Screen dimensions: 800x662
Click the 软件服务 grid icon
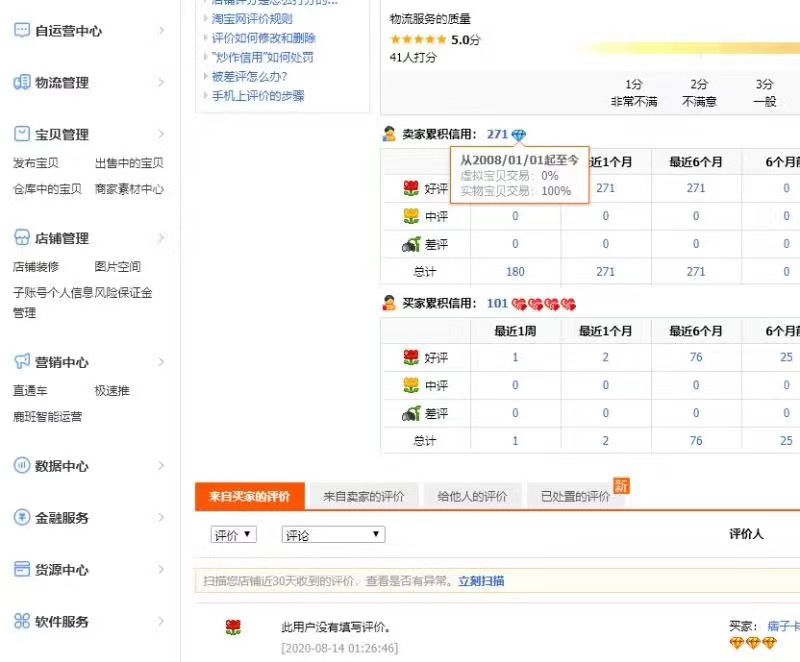[21, 621]
